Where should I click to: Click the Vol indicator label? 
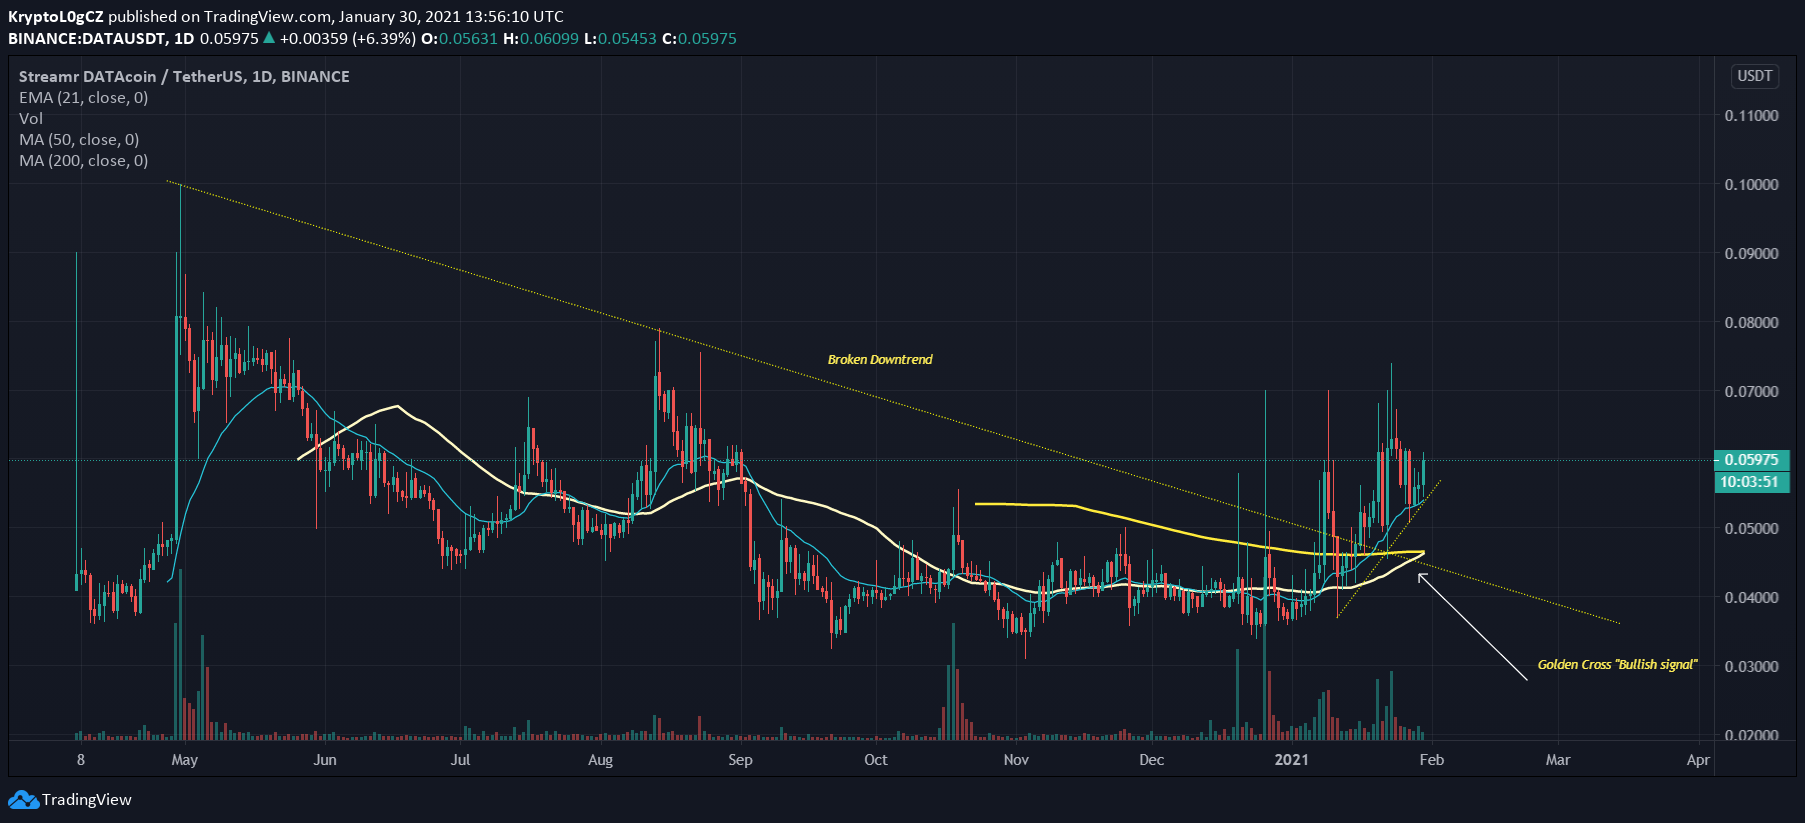pyautogui.click(x=31, y=119)
